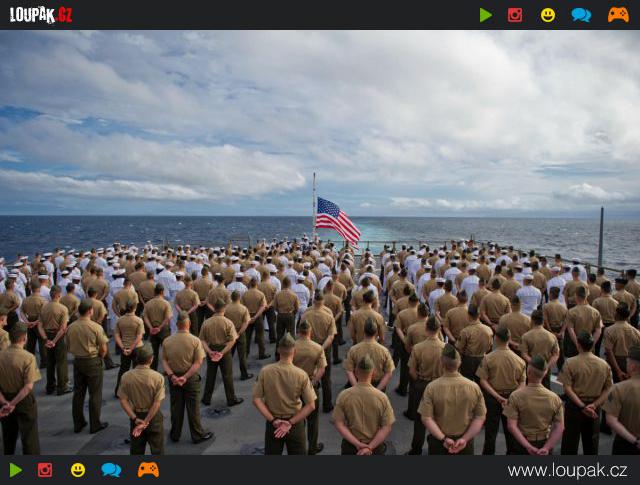Open the LOUPAK.CZ logo homepage link
The width and height of the screenshot is (640, 485).
tap(41, 15)
